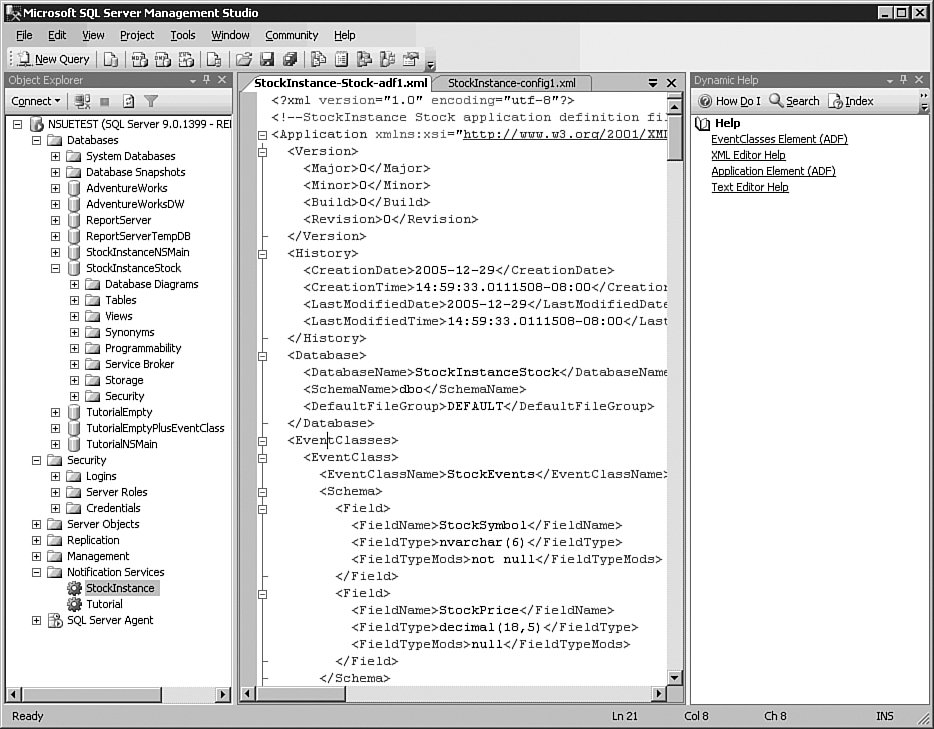Open the Template Explorer toolbar icon
The image size is (934, 729).
point(387,59)
